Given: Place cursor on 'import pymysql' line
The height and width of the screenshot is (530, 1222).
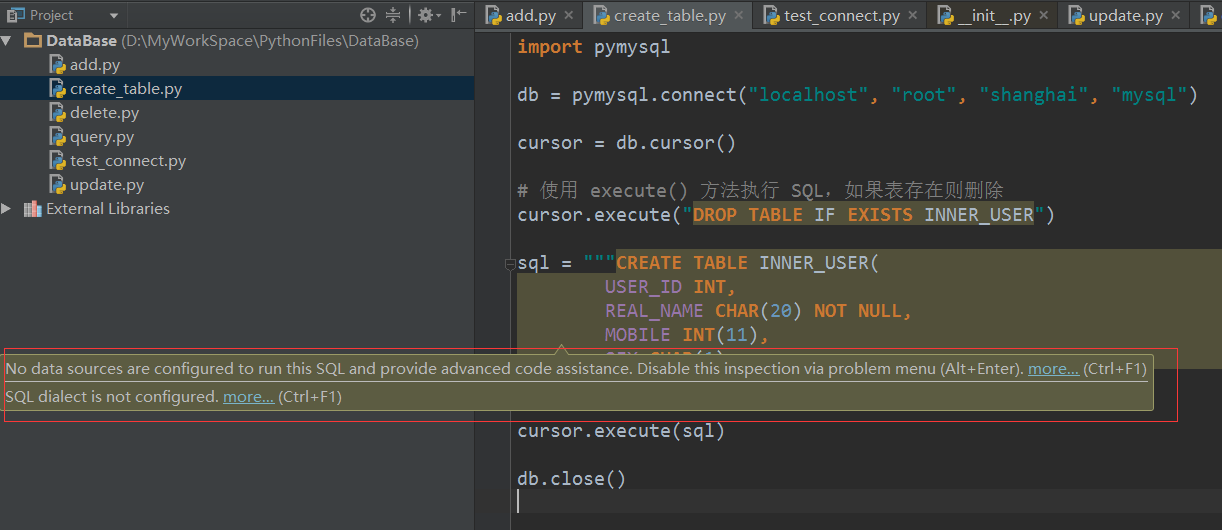Looking at the screenshot, I should pos(594,47).
